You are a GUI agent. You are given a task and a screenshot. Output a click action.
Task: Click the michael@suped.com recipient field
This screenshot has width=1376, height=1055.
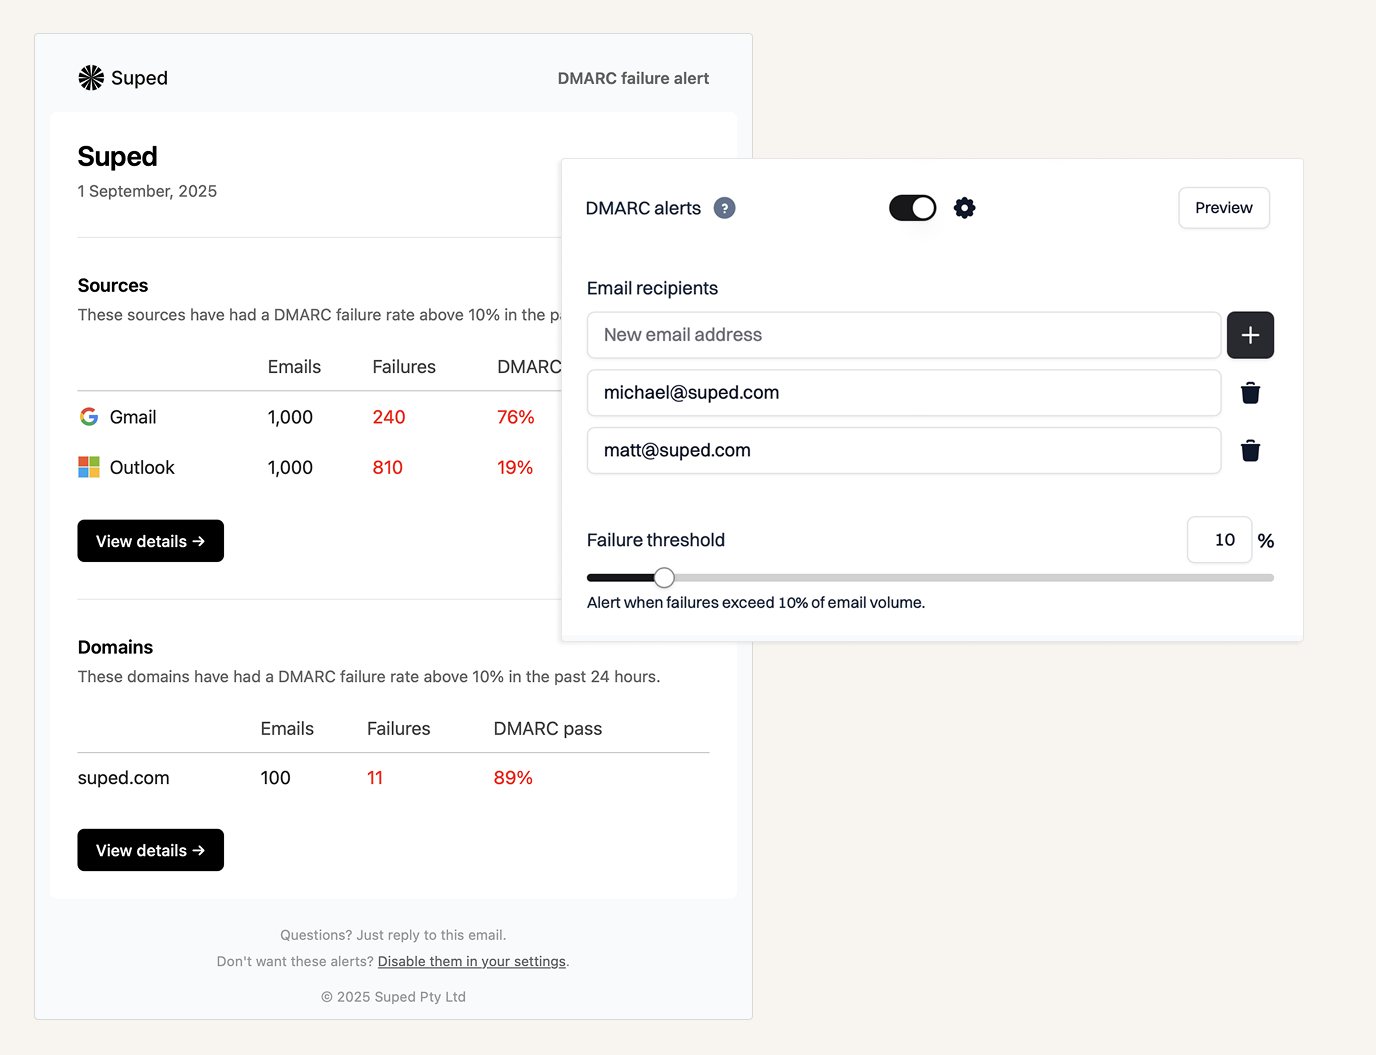coord(903,393)
